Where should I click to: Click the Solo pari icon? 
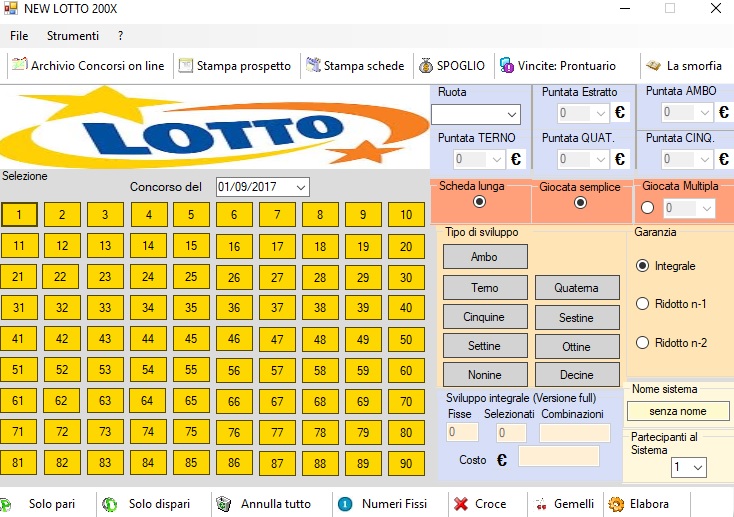6,504
